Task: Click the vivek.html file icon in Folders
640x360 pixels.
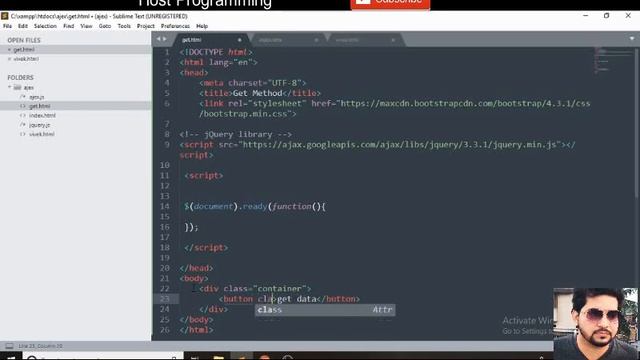Action: tap(23, 134)
